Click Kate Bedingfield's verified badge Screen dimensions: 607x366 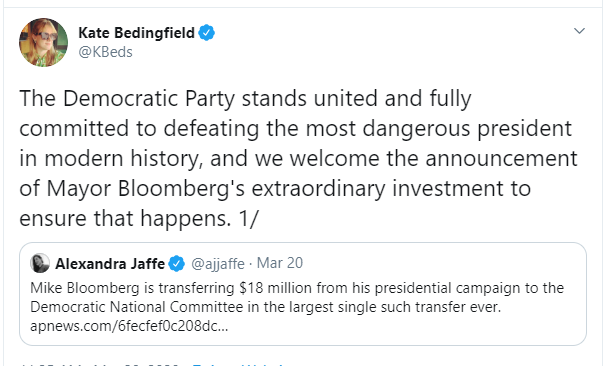[207, 33]
